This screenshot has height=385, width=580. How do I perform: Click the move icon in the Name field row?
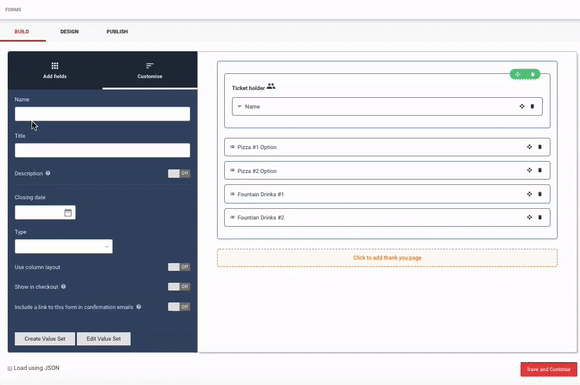coord(522,107)
